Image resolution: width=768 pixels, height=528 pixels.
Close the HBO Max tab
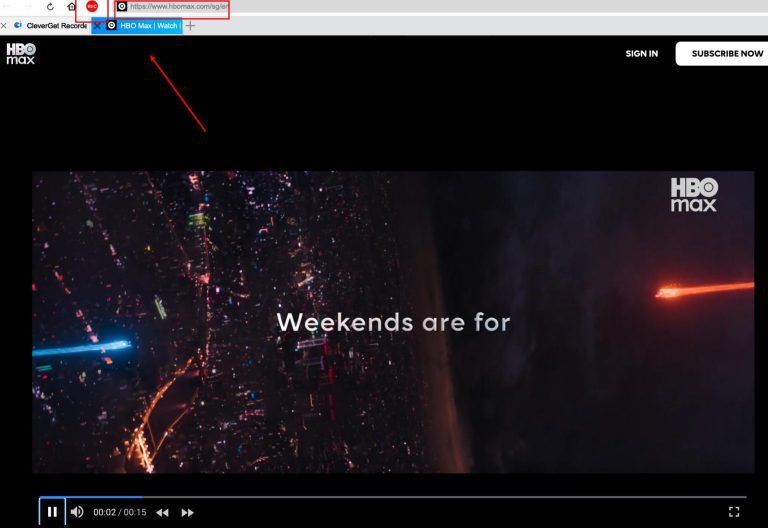[98, 25]
